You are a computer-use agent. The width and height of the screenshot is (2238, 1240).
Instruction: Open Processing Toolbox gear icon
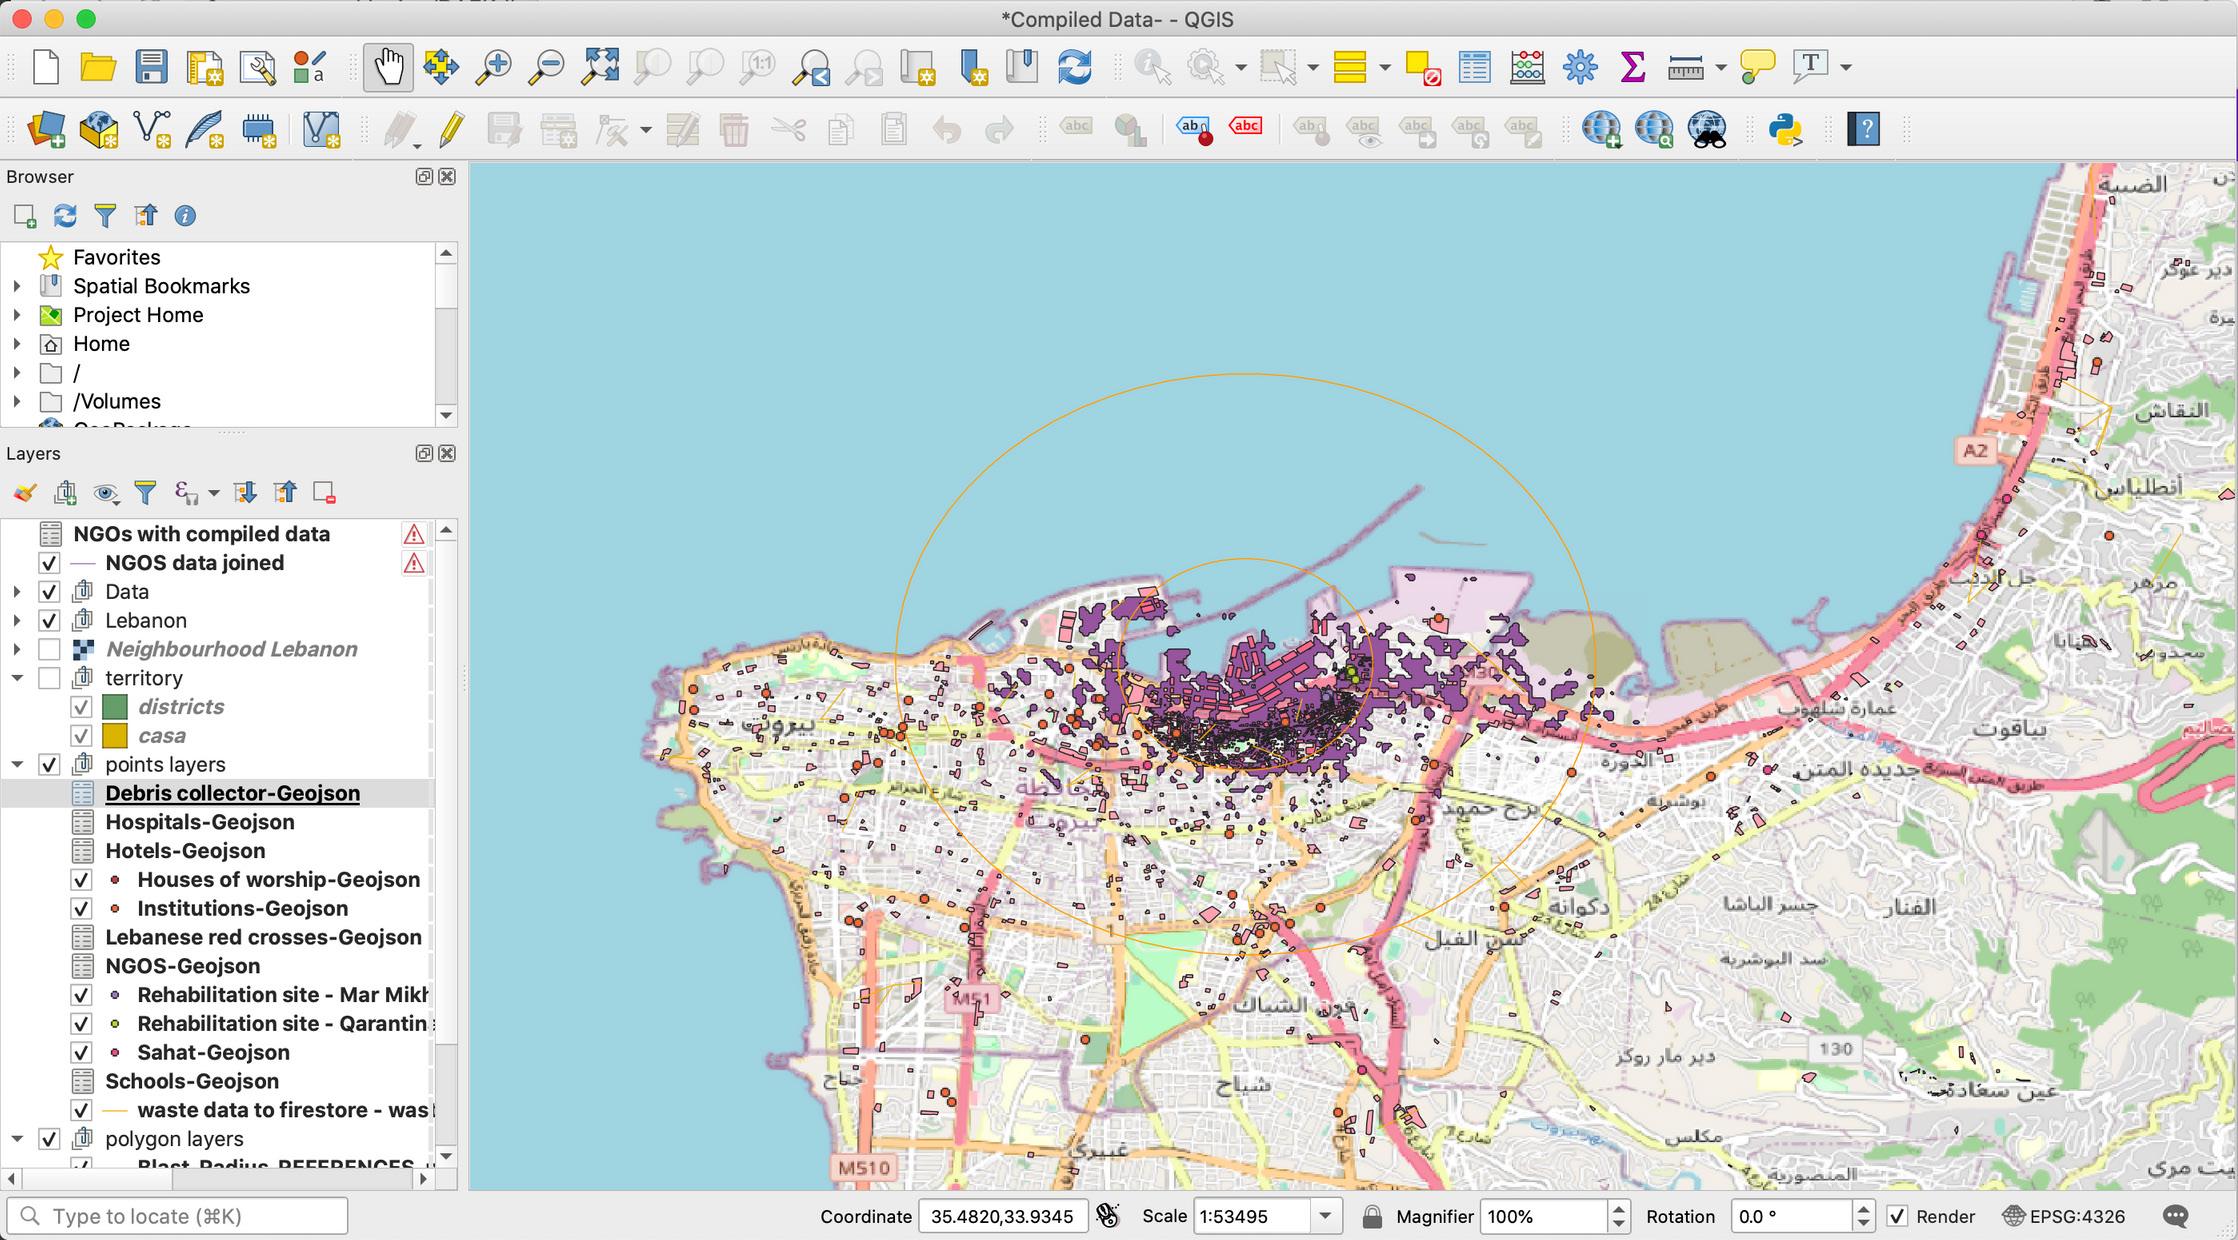1580,67
